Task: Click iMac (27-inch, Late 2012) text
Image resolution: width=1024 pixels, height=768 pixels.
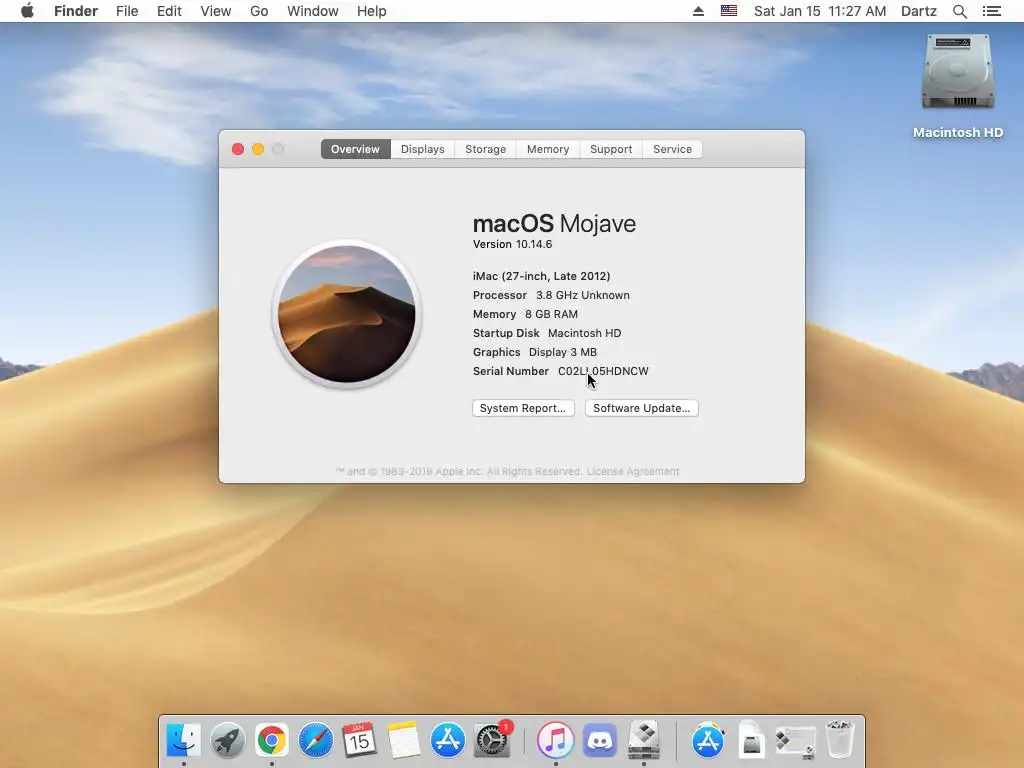Action: [x=541, y=276]
